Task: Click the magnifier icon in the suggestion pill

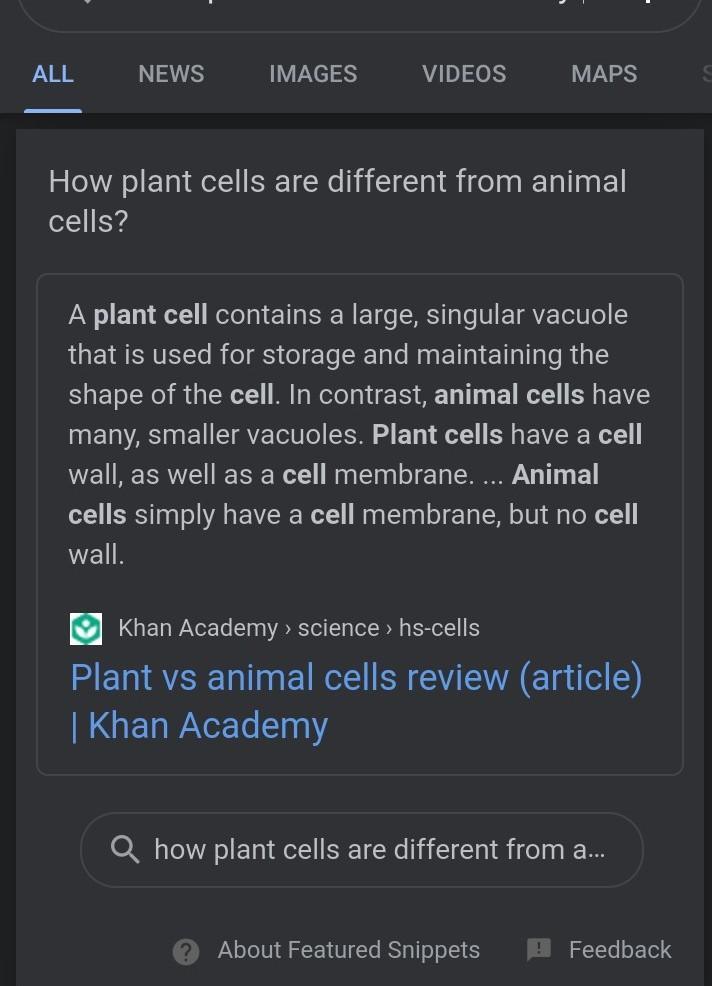Action: coord(125,850)
